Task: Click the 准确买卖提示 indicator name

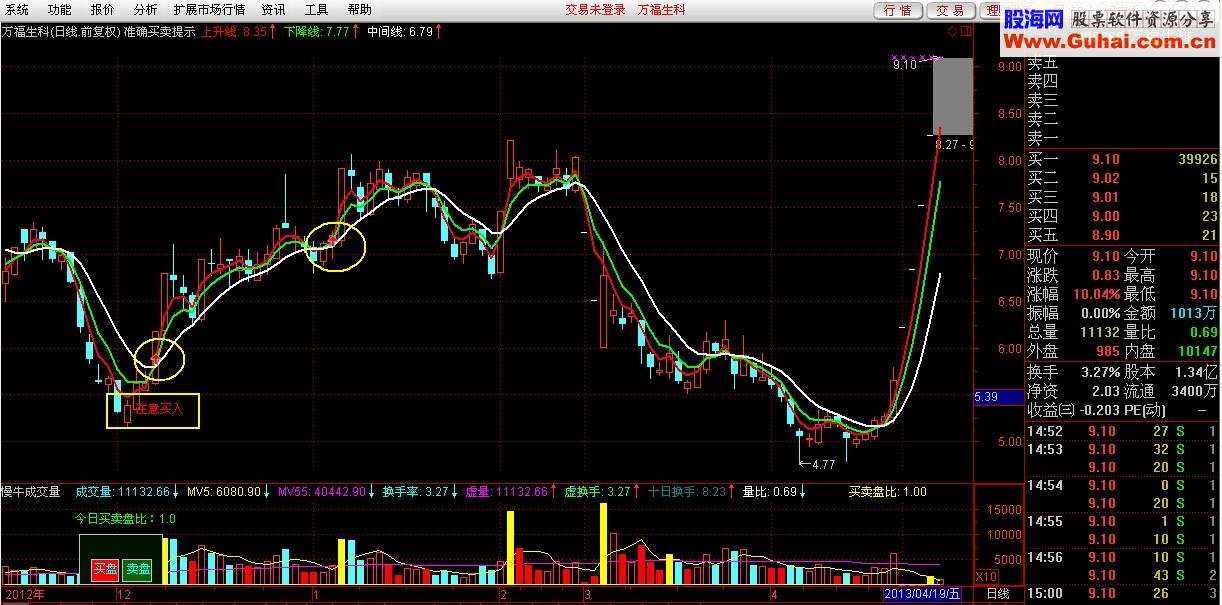Action: coord(159,32)
